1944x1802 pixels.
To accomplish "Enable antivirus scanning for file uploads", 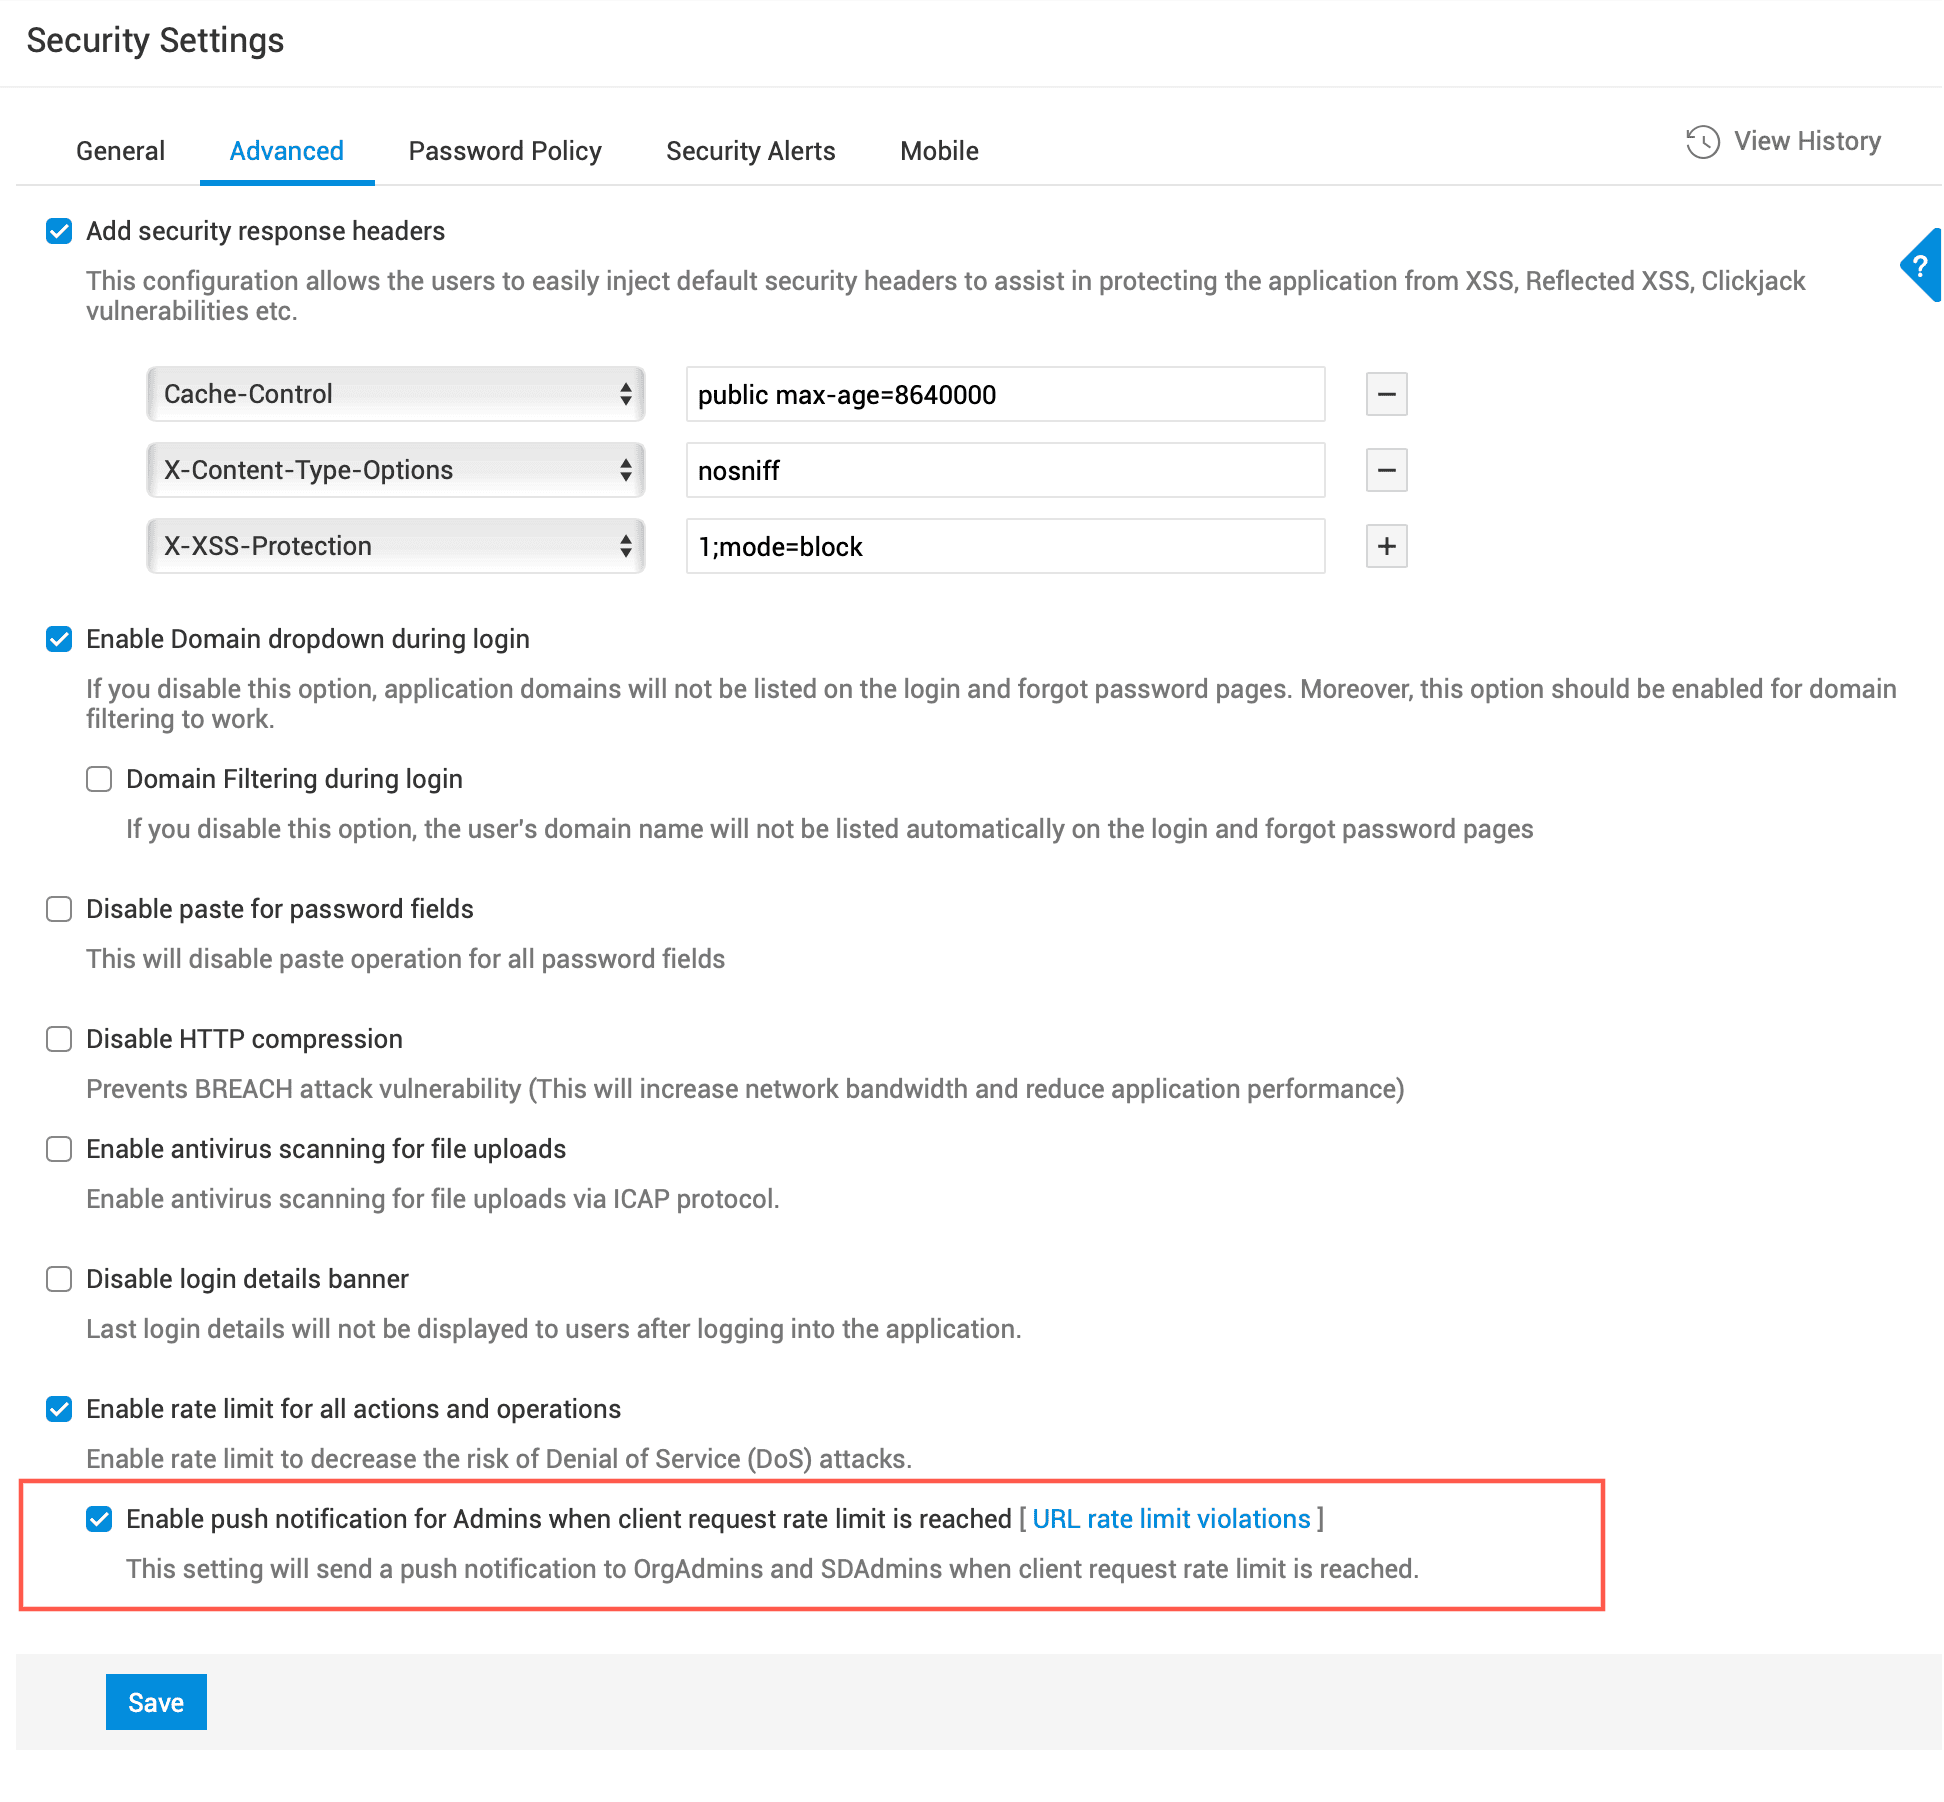I will coord(59,1149).
